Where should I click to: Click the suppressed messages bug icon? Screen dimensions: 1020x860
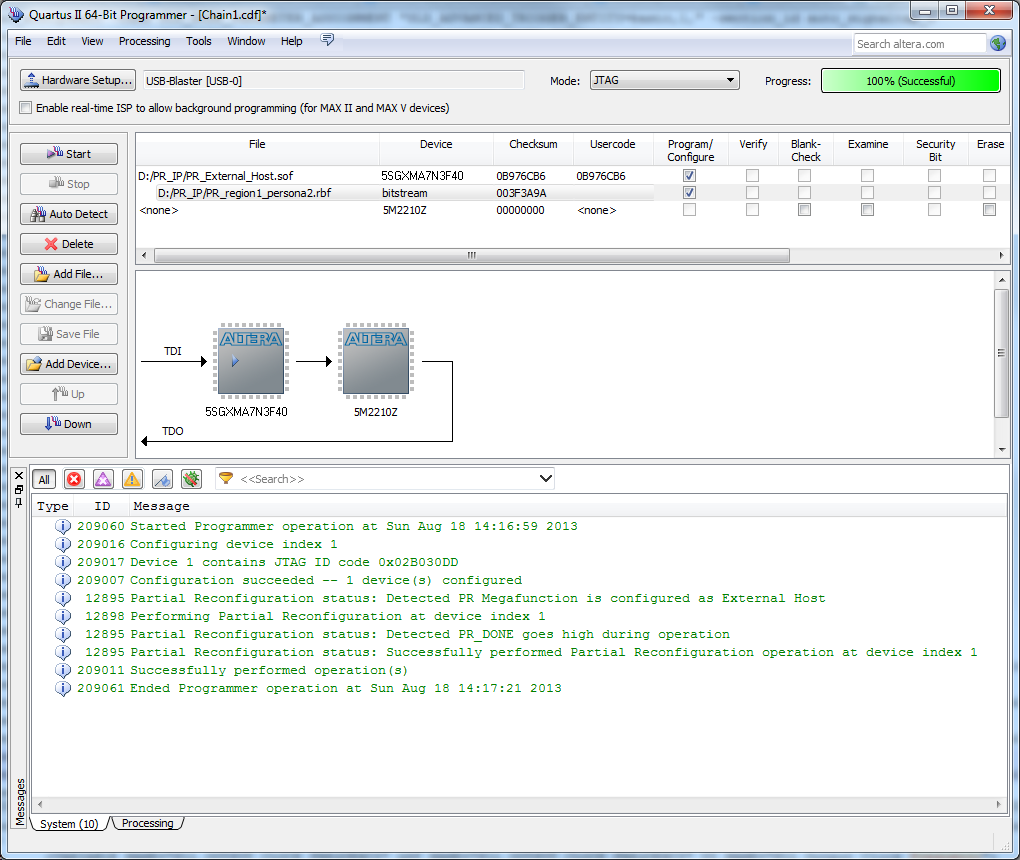191,479
